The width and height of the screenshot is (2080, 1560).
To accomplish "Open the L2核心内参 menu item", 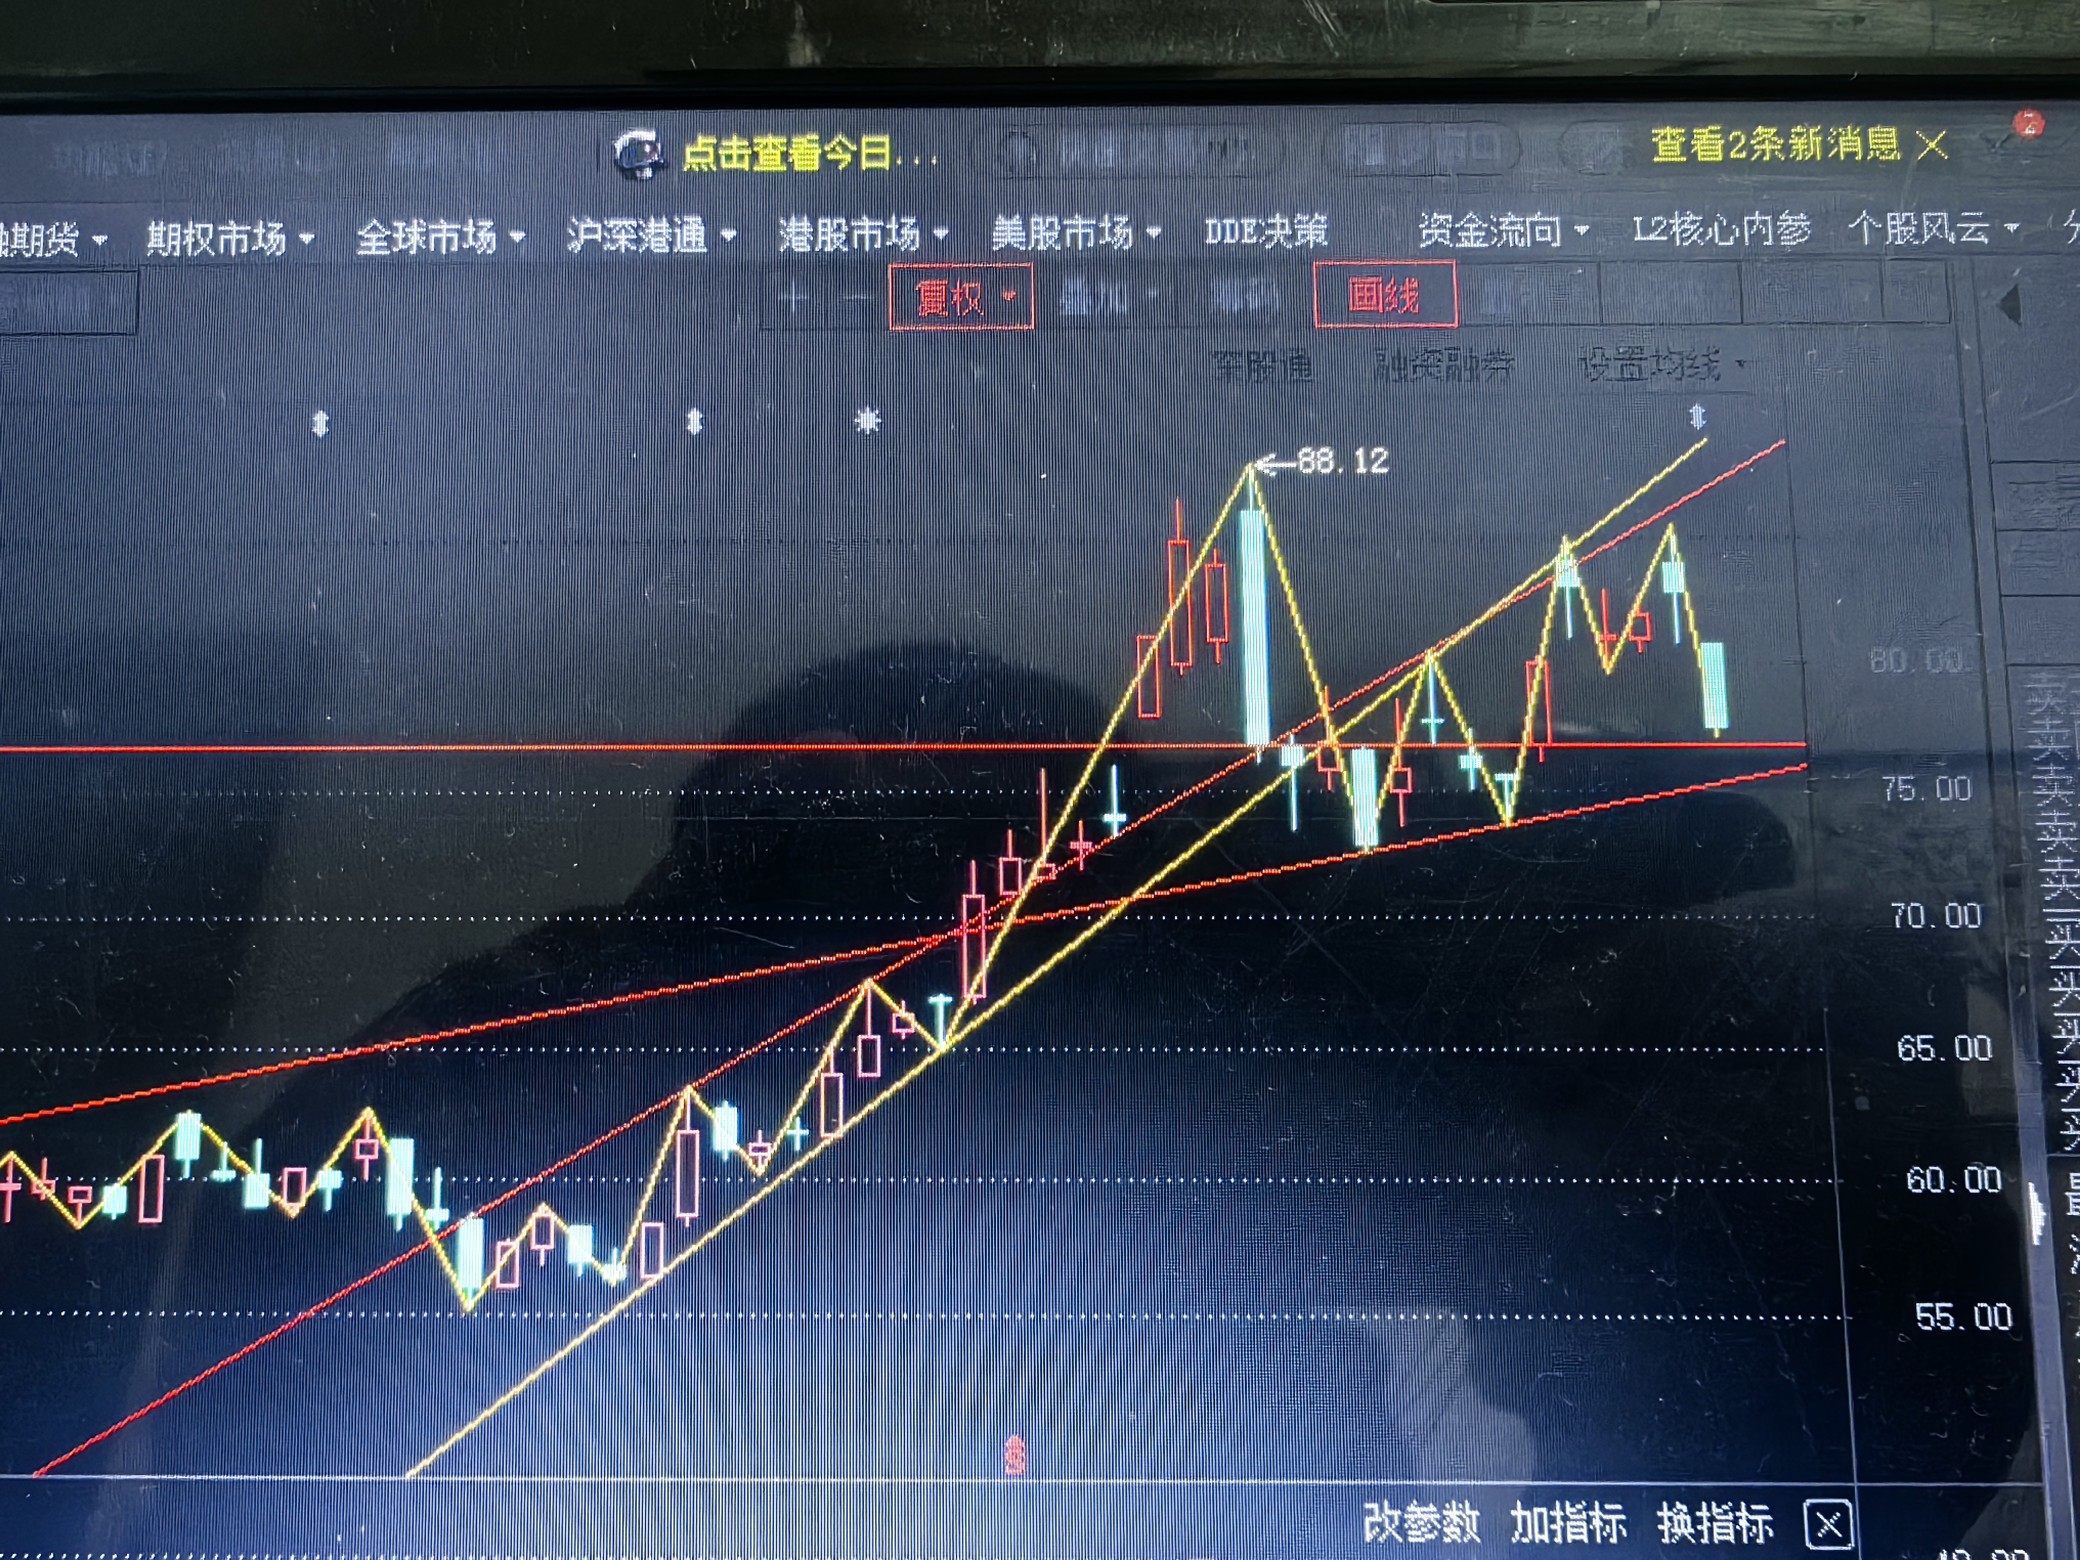I will click(x=1720, y=230).
